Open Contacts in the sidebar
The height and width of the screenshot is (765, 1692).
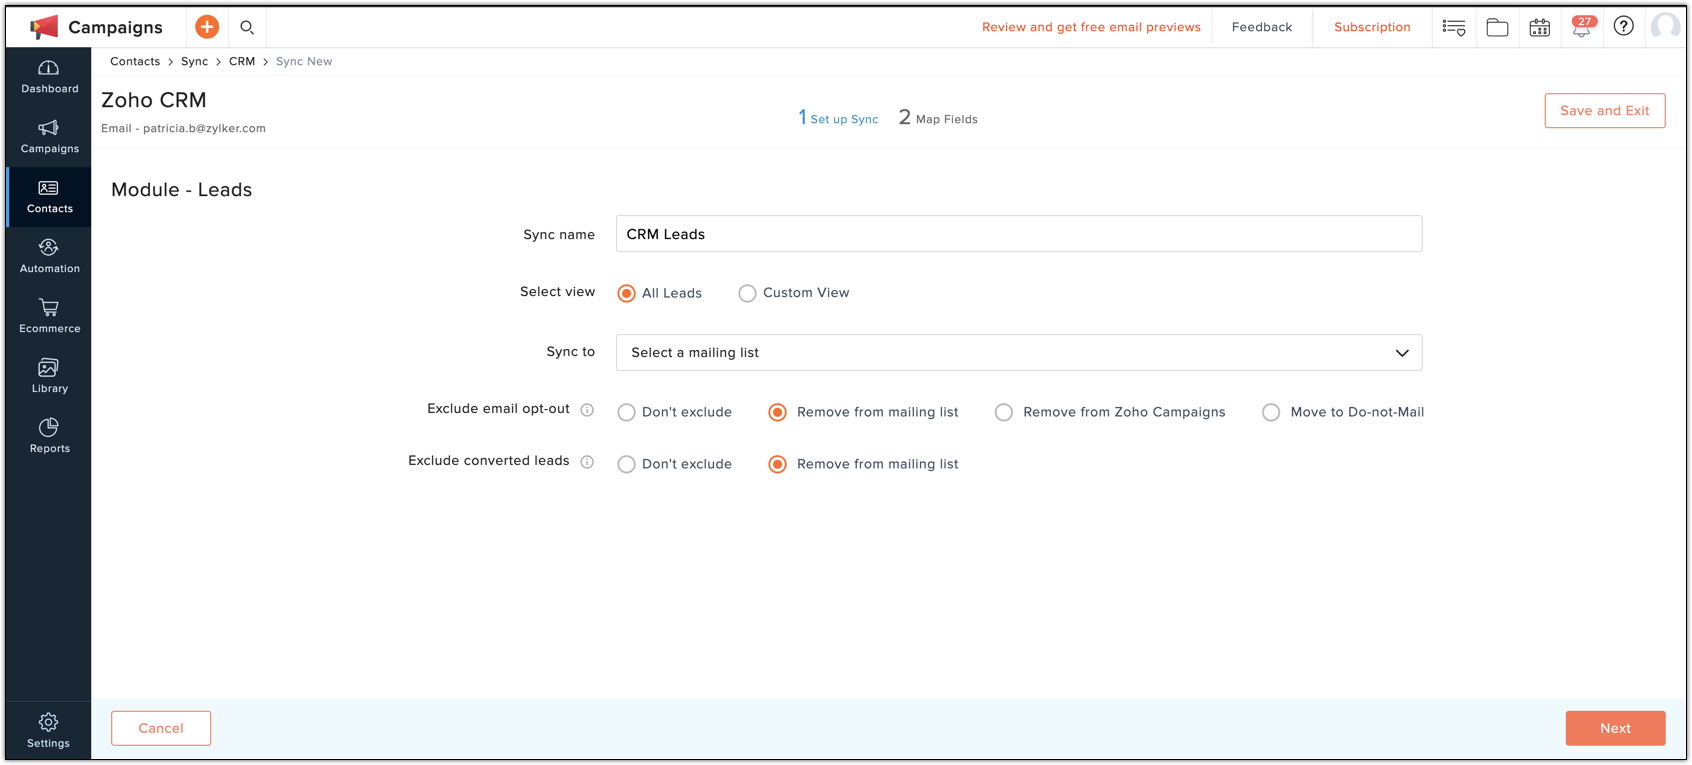pyautogui.click(x=49, y=197)
